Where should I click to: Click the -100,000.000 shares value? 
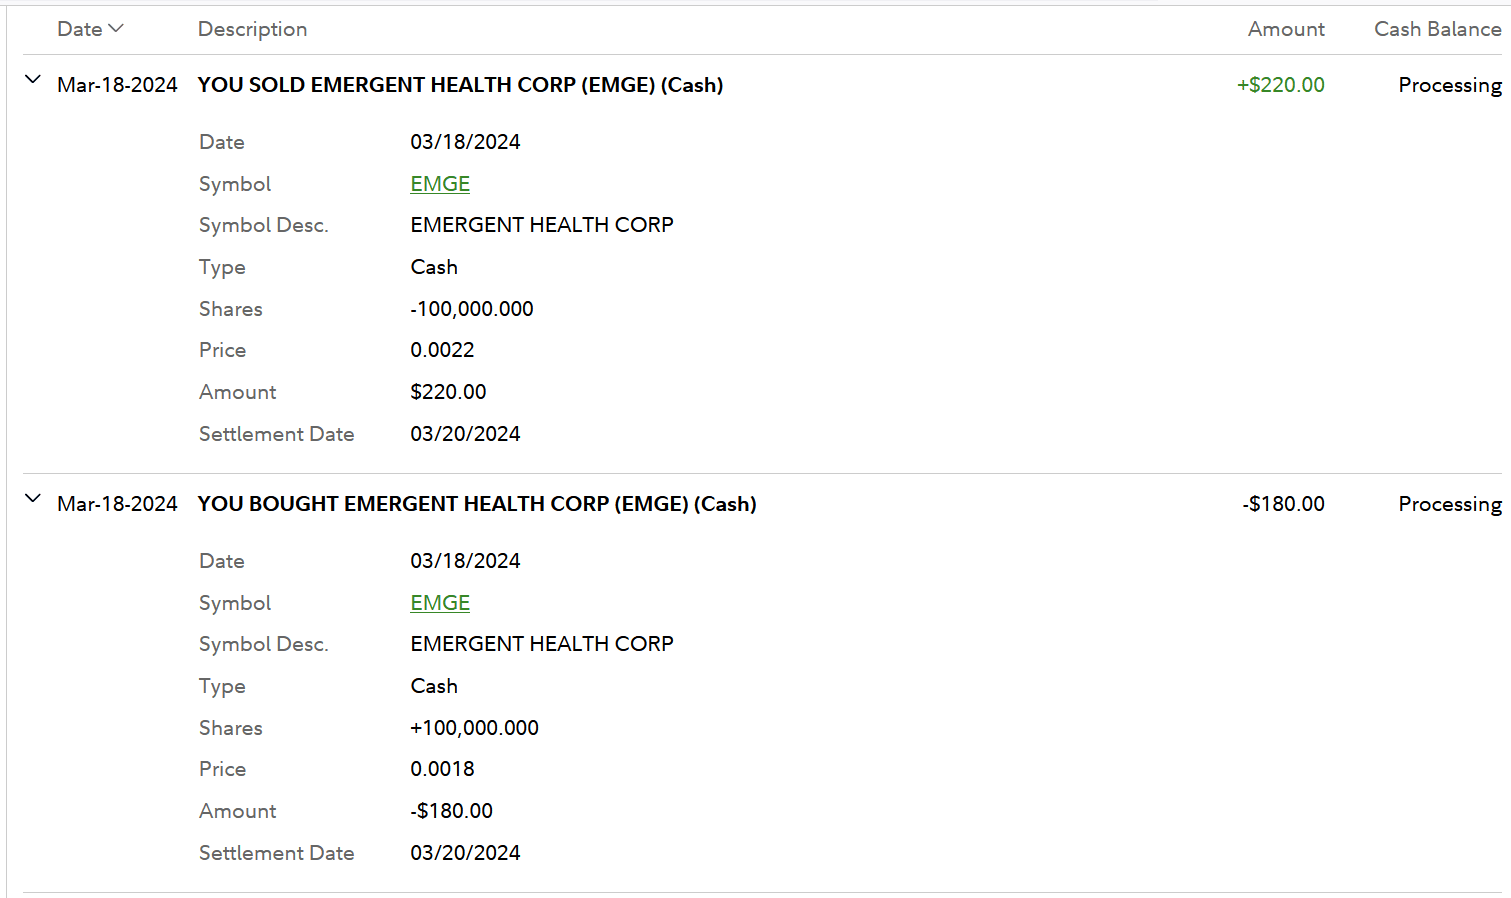coord(472,309)
